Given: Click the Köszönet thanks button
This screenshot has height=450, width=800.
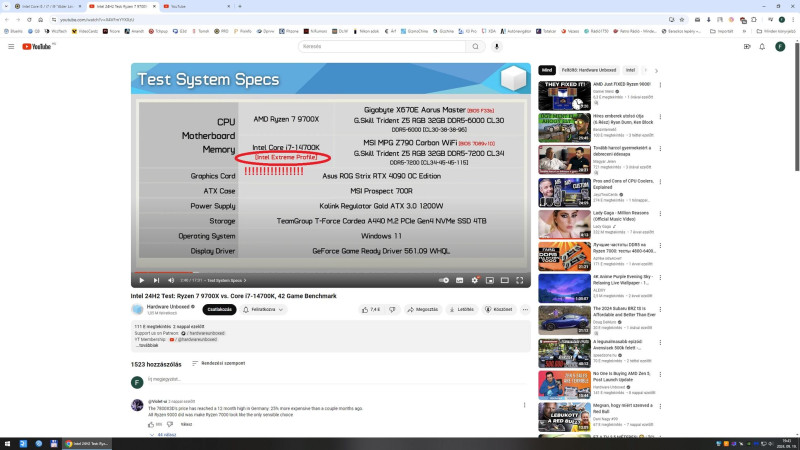Looking at the screenshot, I should (x=498, y=310).
